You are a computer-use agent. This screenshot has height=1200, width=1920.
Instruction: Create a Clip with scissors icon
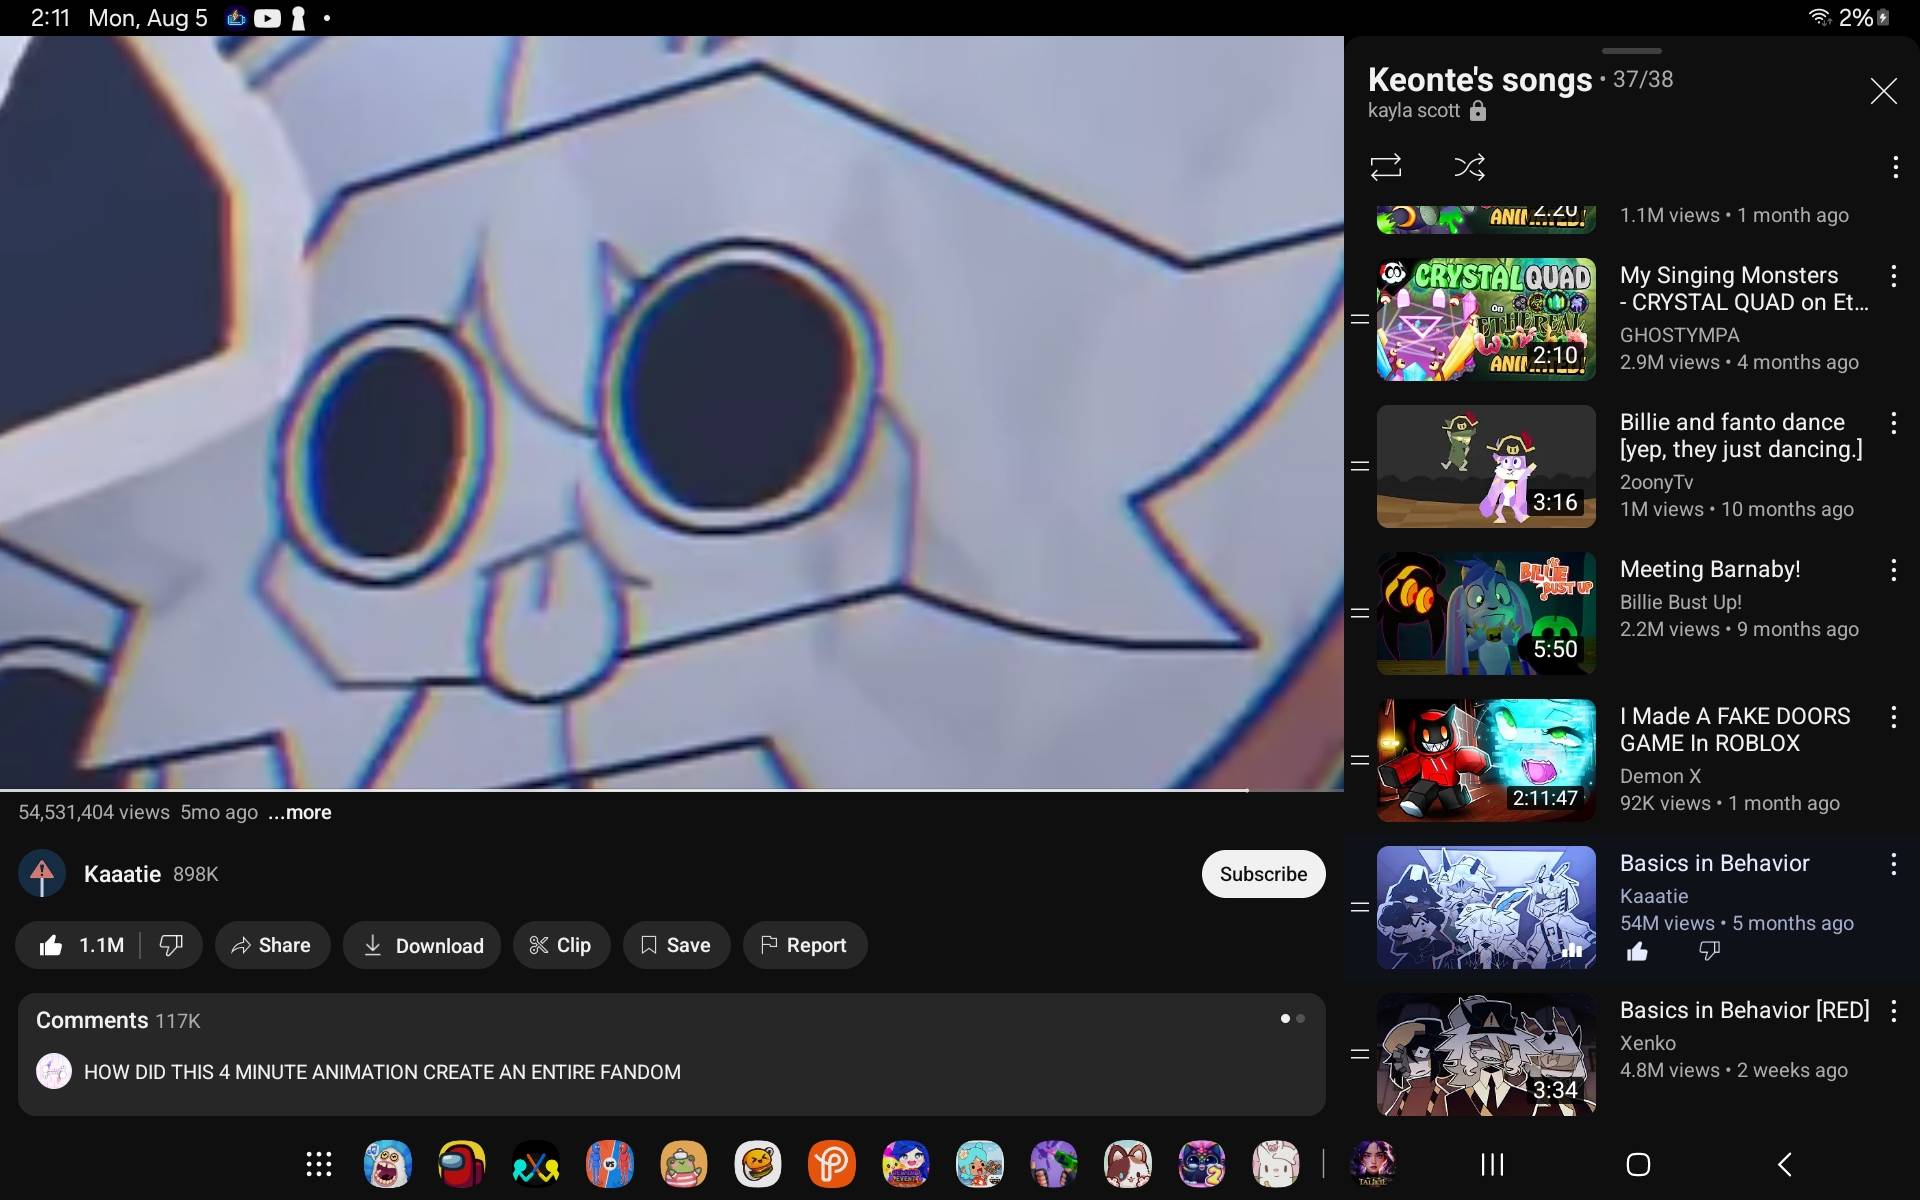[x=561, y=945]
